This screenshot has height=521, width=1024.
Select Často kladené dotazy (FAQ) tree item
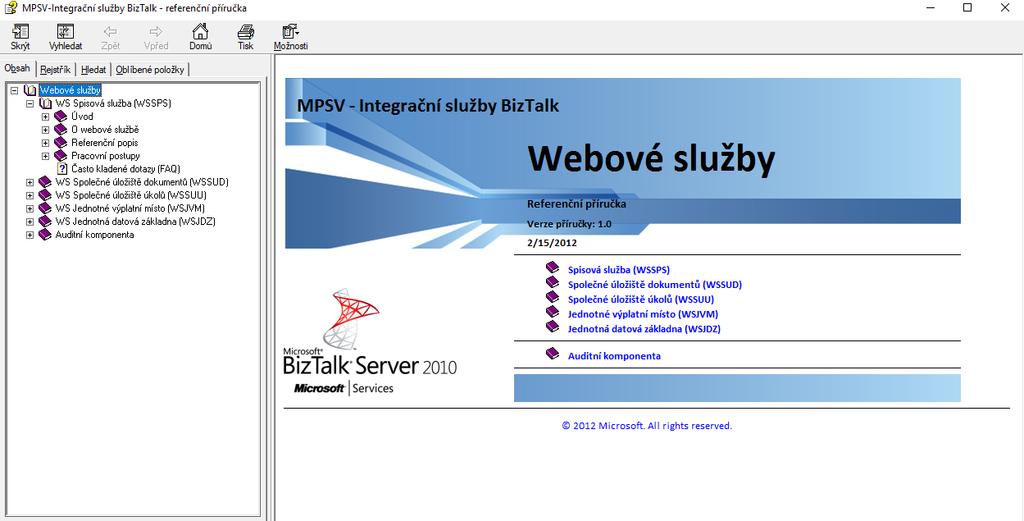tap(126, 169)
